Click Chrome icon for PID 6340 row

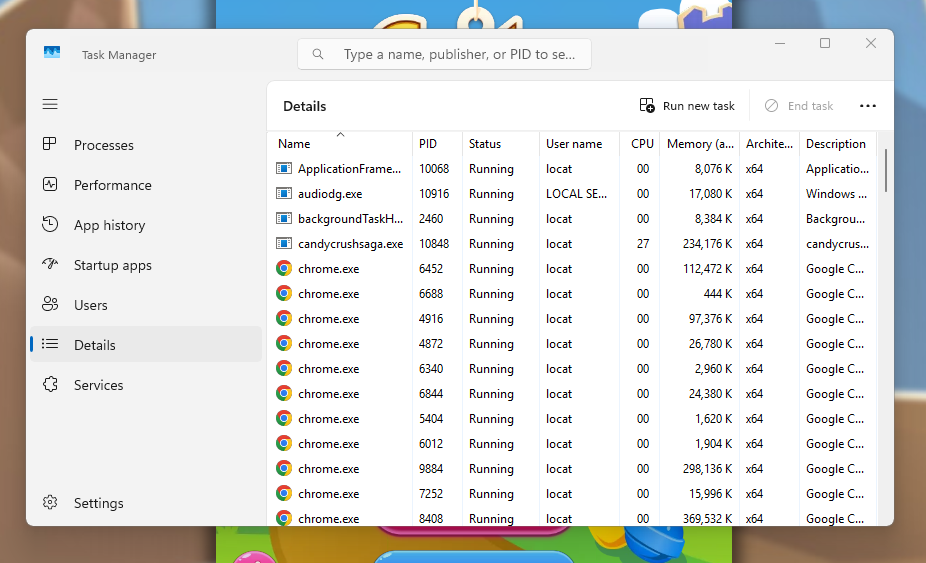click(x=284, y=369)
